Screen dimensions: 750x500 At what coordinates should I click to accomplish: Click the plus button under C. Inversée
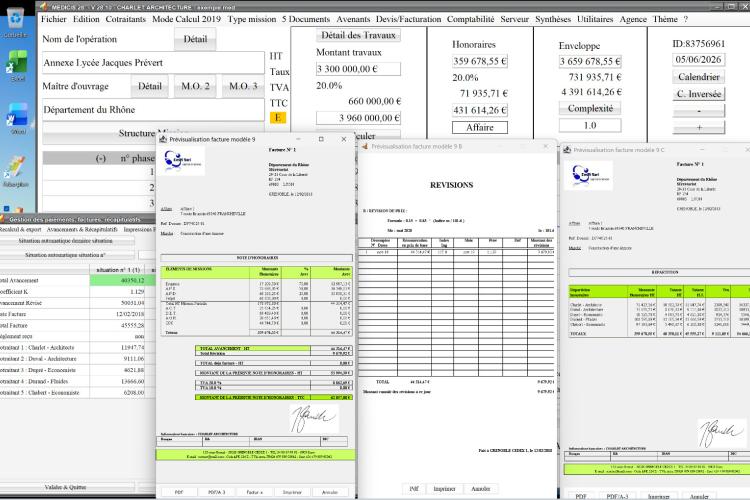[699, 128]
